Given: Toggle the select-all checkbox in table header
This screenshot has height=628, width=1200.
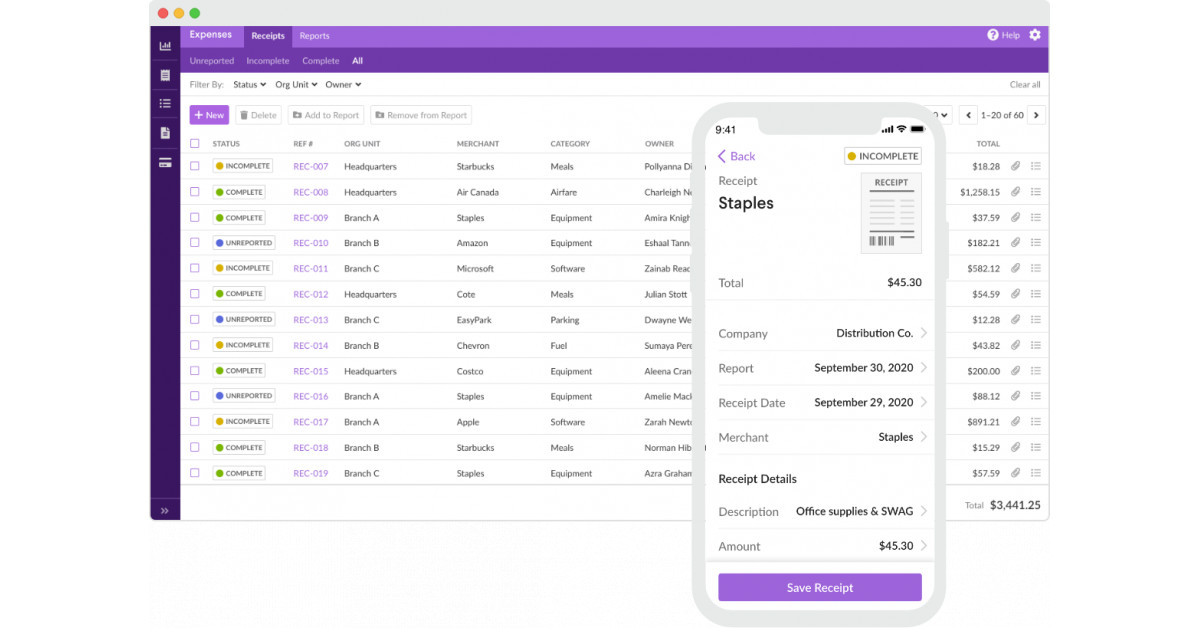Looking at the screenshot, I should pyautogui.click(x=195, y=143).
